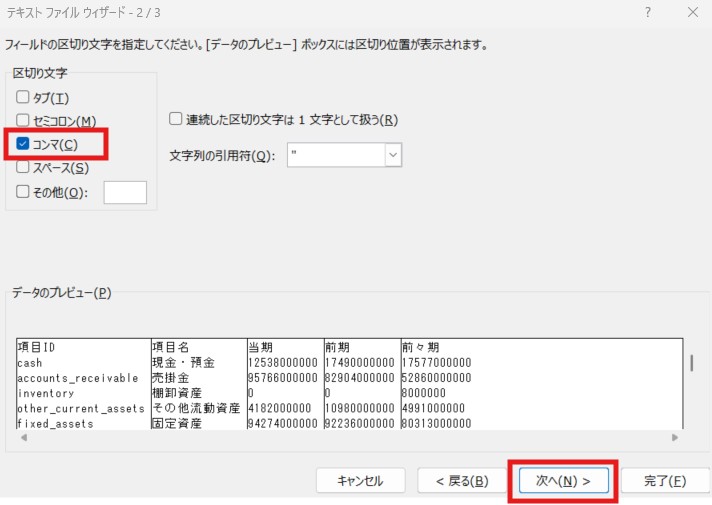Click fixed_assets in the preview
The width and height of the screenshot is (712, 505).
coord(55,423)
